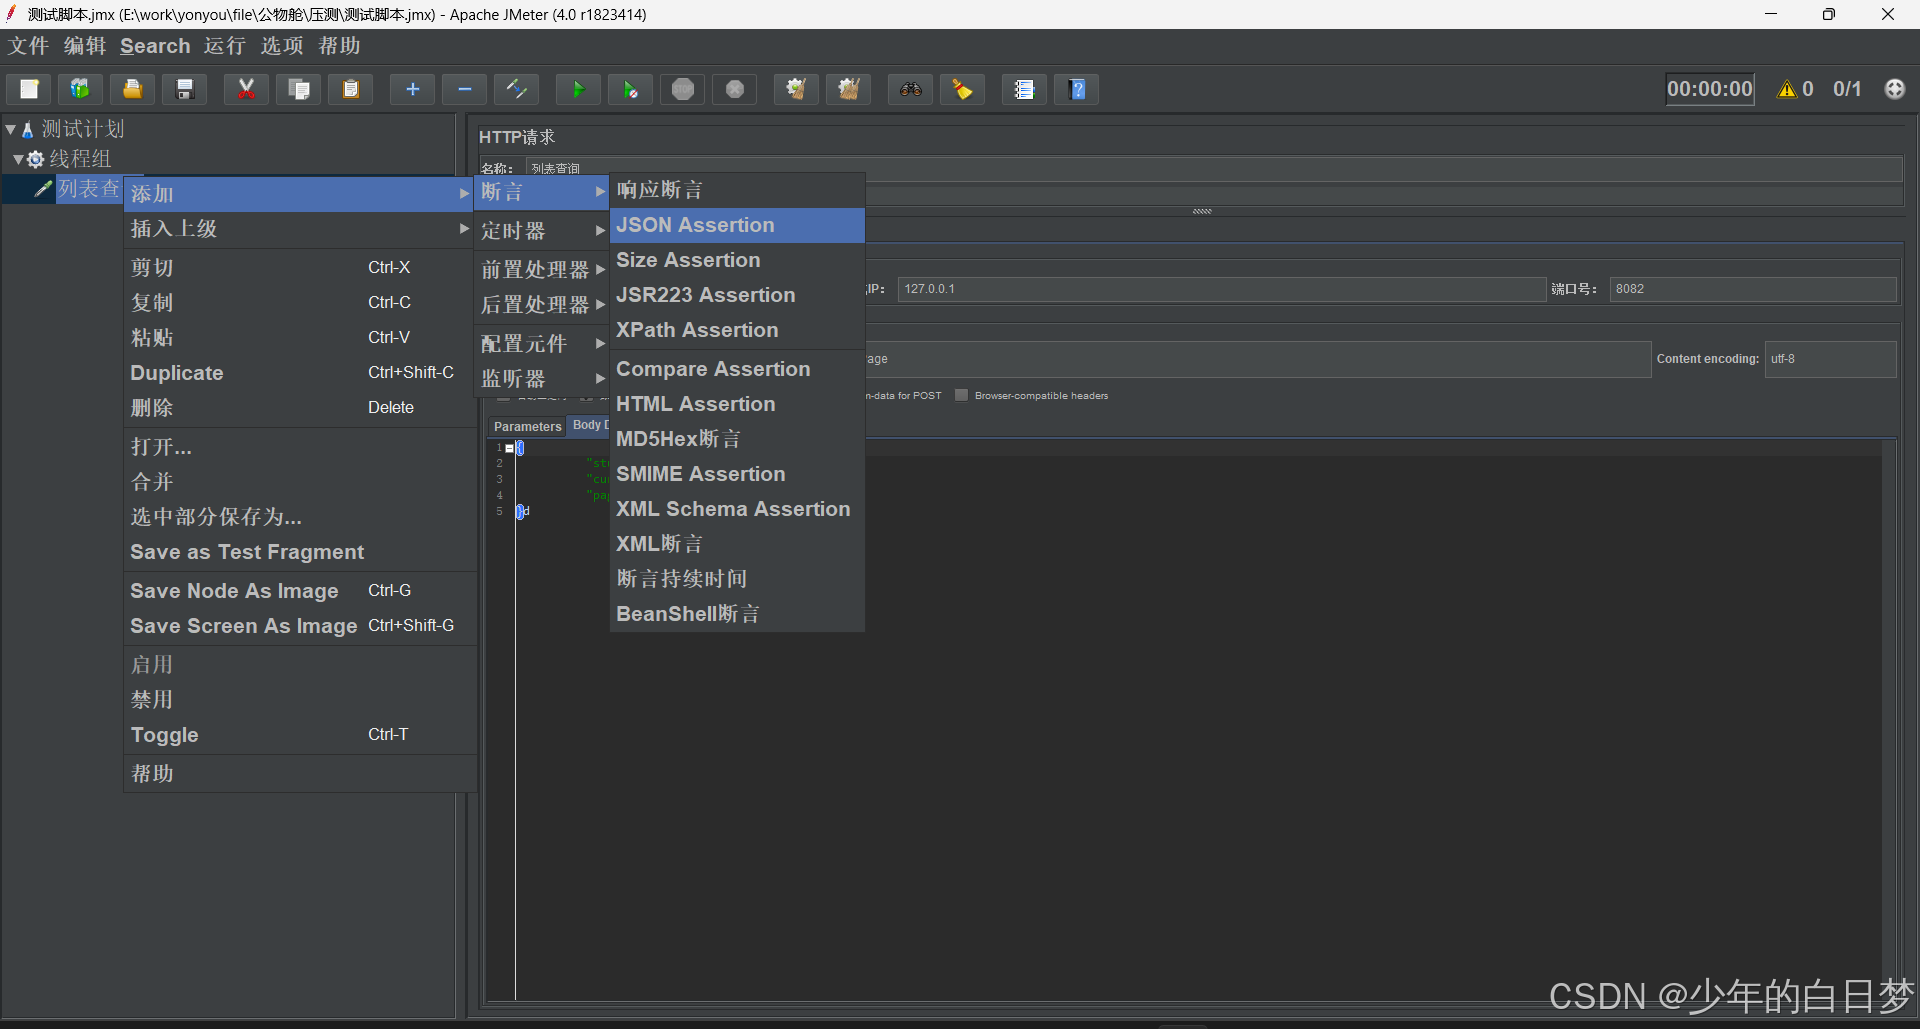Click the Reset search icon
The width and height of the screenshot is (1920, 1029).
tap(963, 89)
